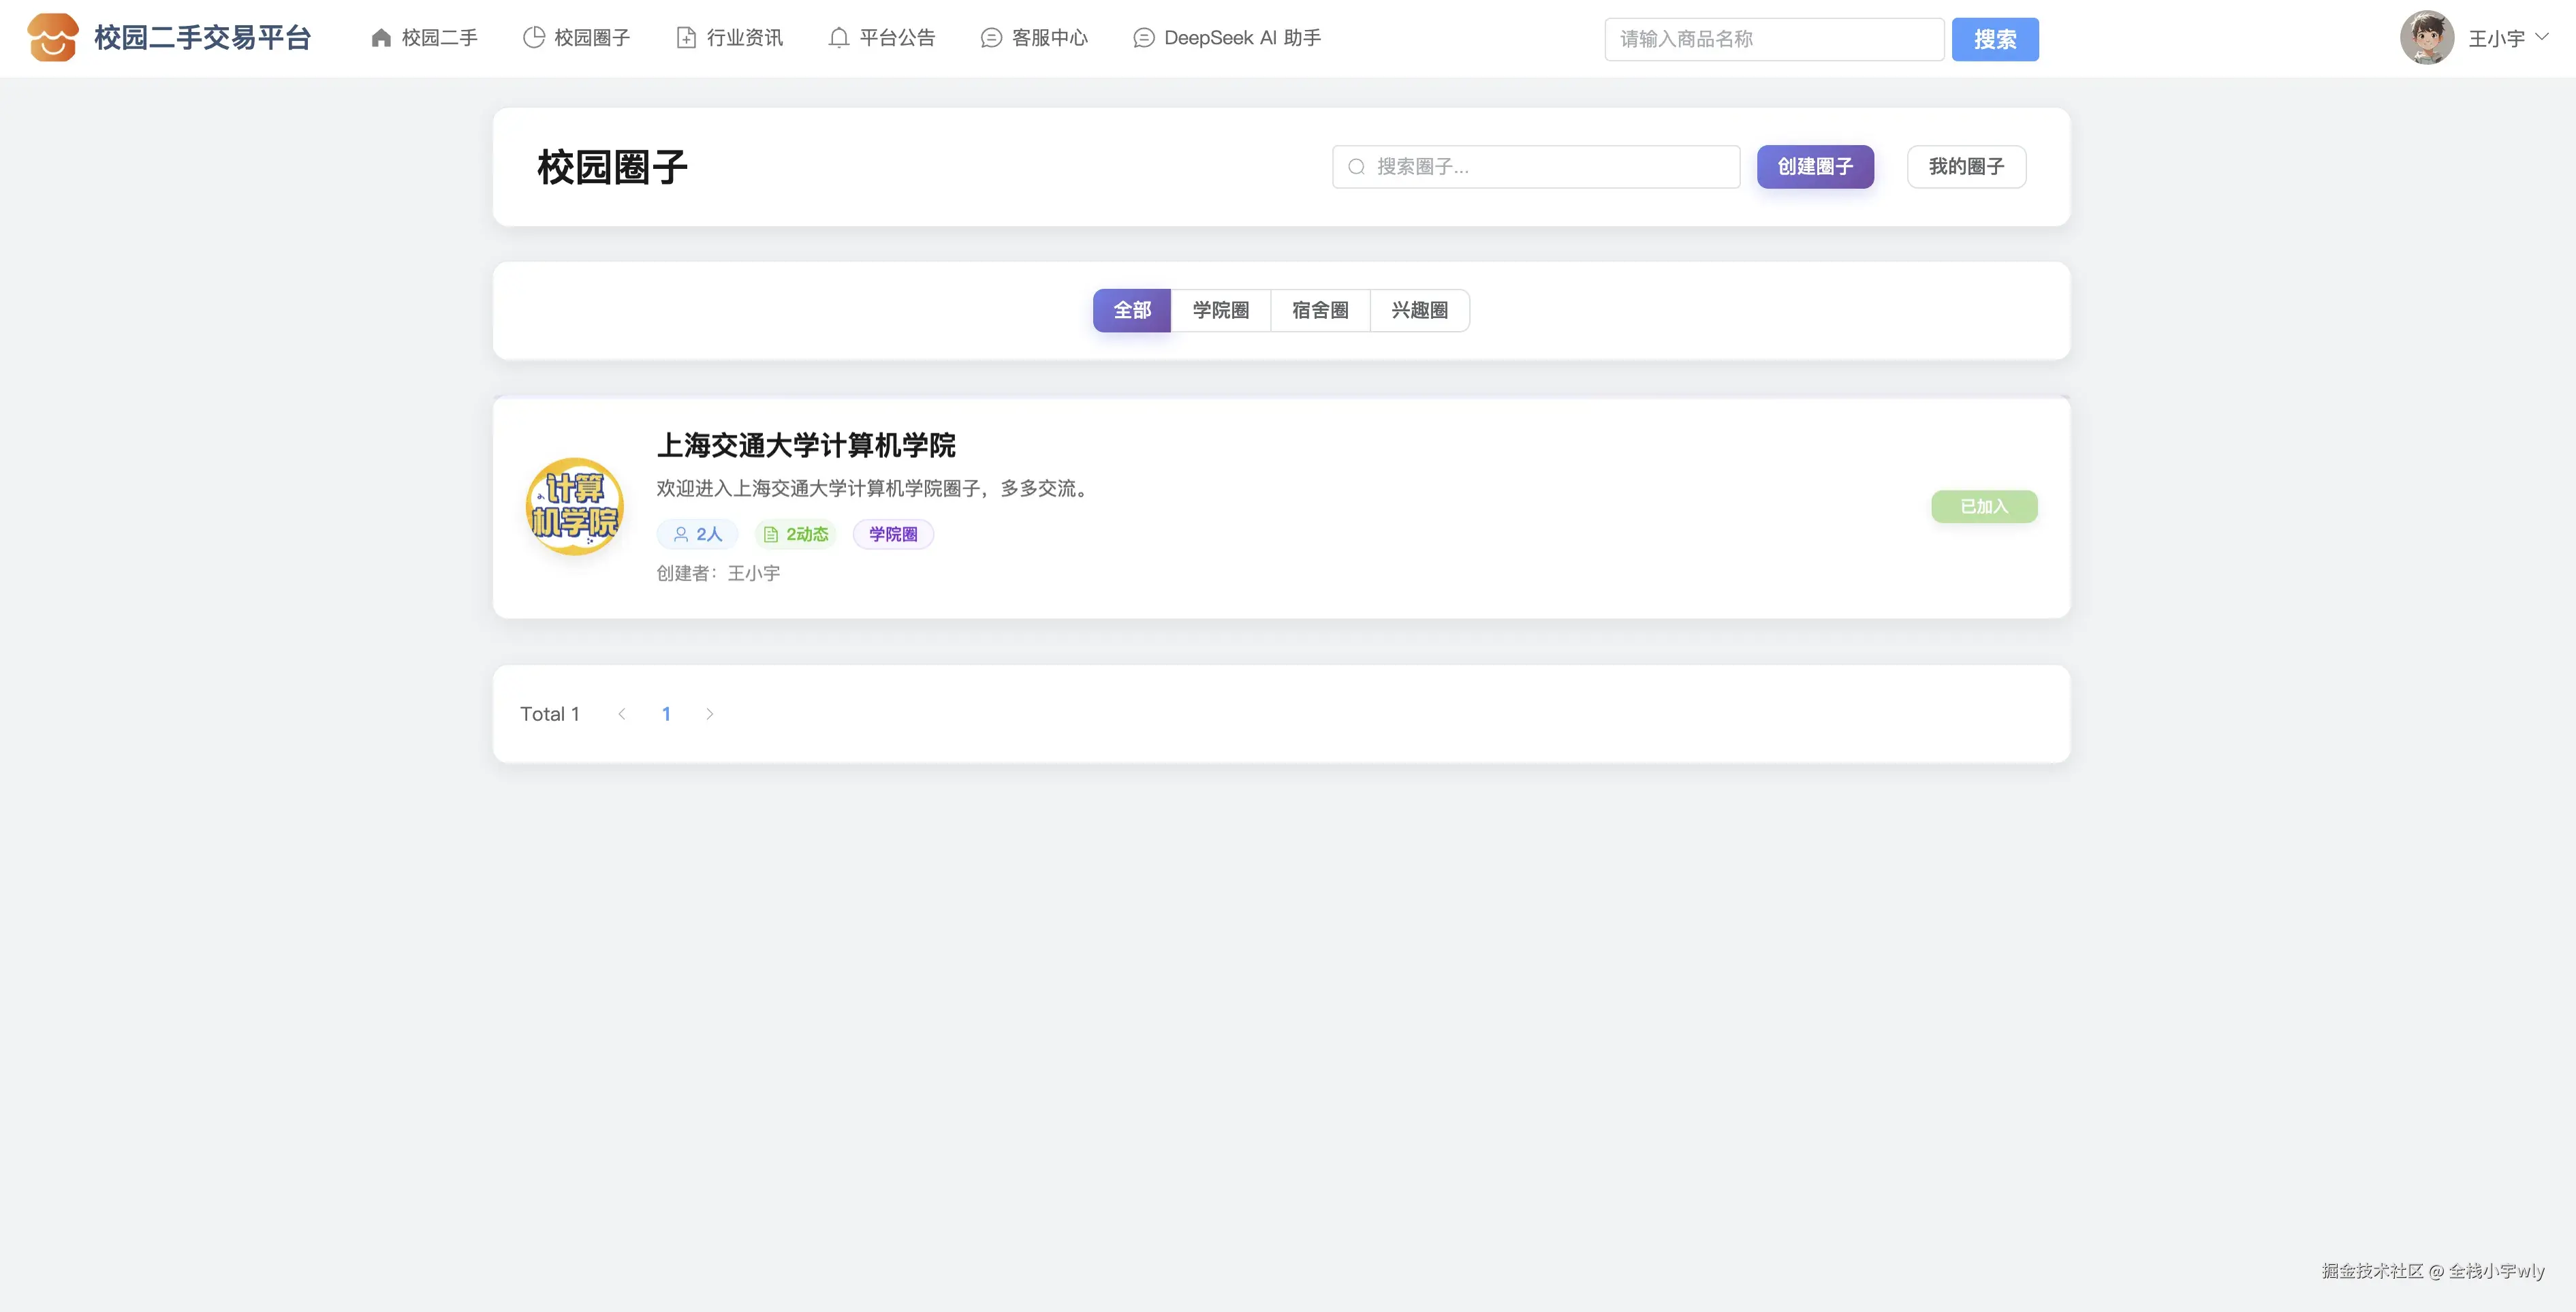Go to previous page with left chevron

pyautogui.click(x=622, y=714)
